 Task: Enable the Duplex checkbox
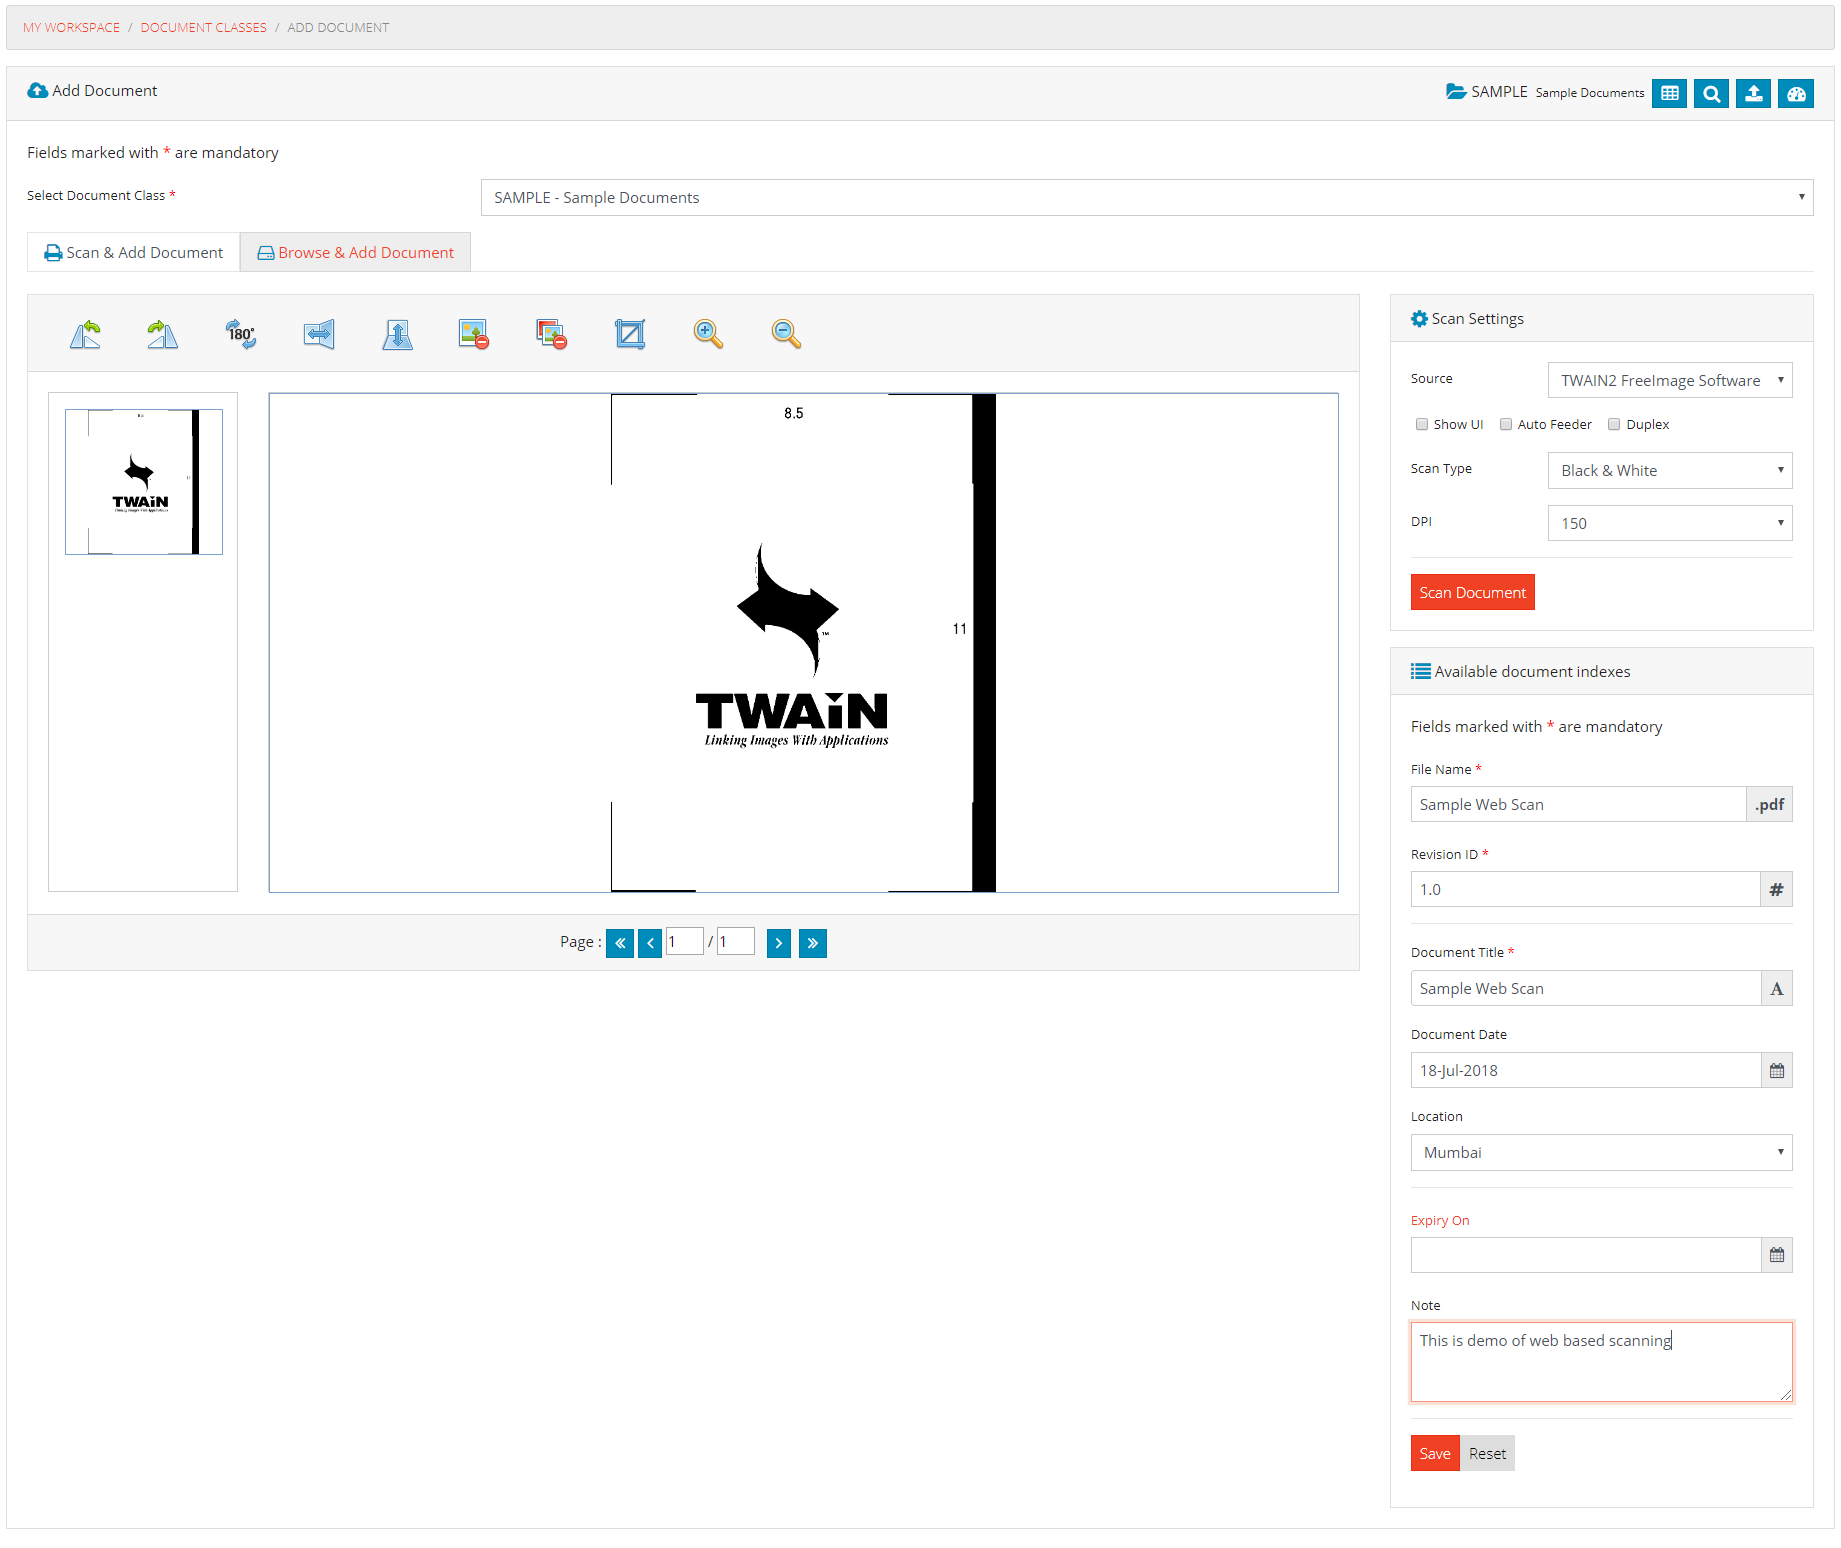[1613, 424]
